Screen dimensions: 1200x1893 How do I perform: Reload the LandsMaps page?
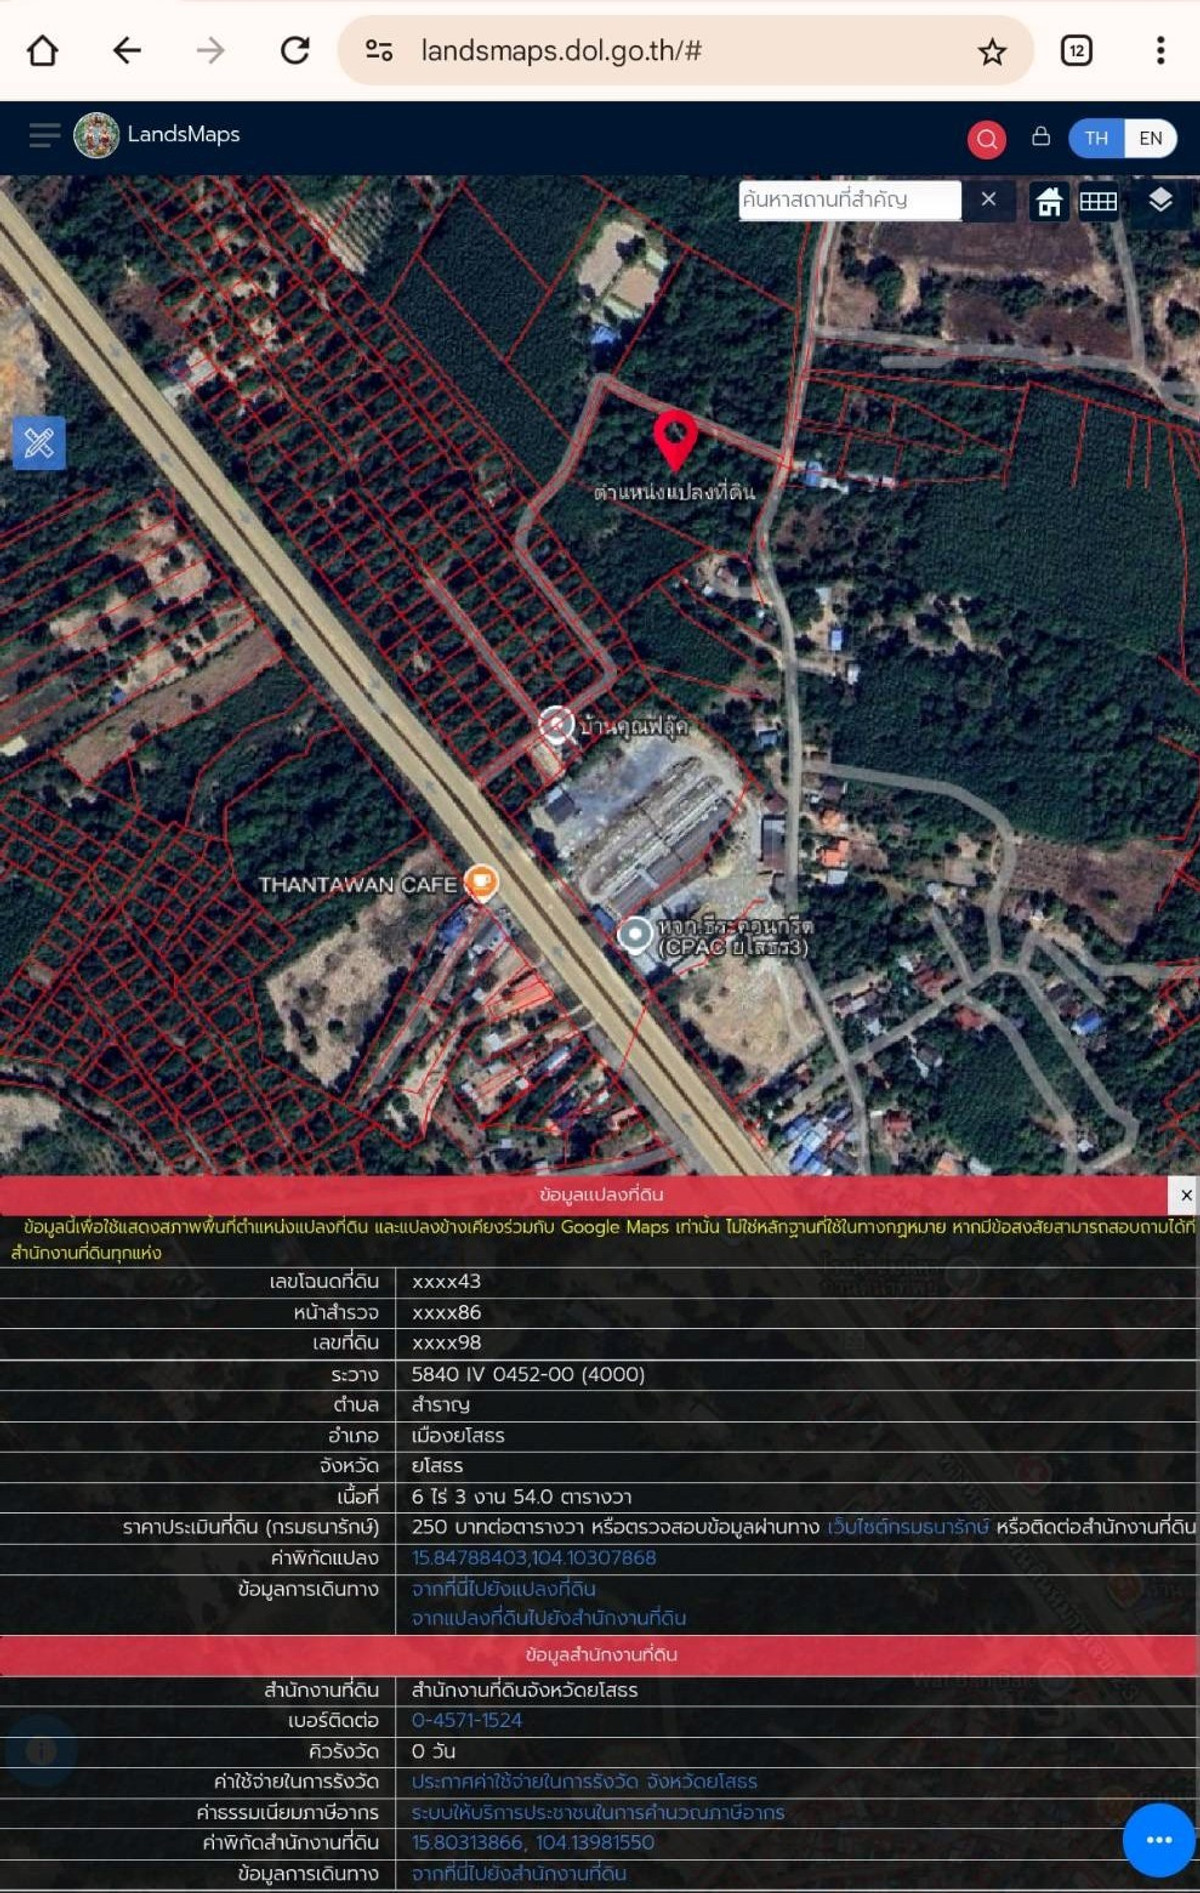[x=295, y=50]
